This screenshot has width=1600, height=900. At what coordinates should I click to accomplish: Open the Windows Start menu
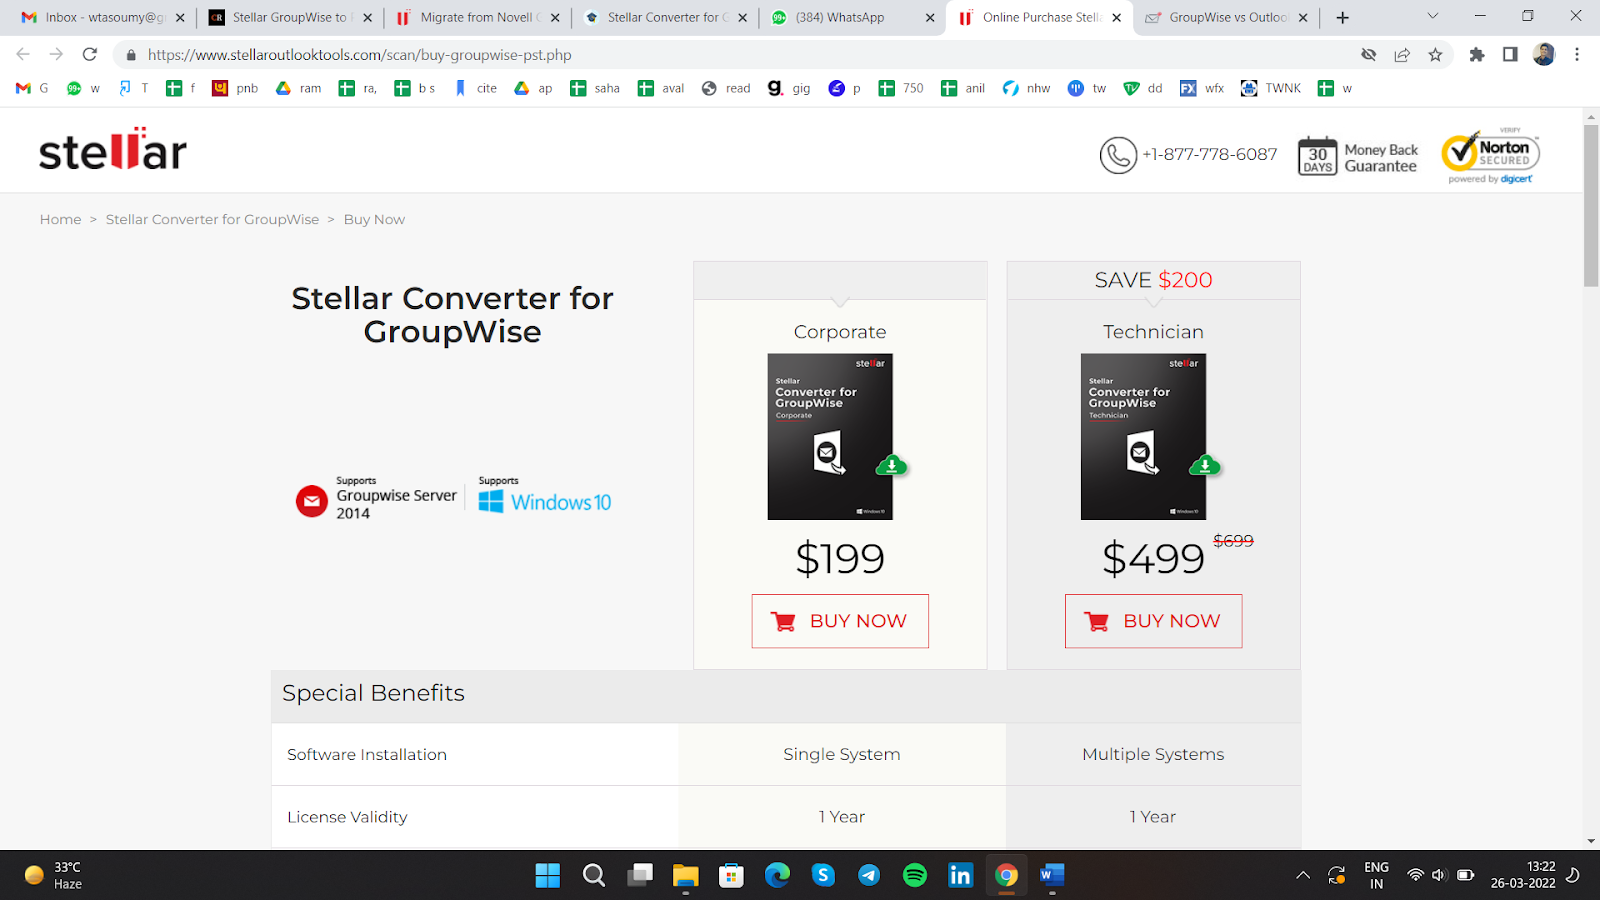pyautogui.click(x=548, y=876)
